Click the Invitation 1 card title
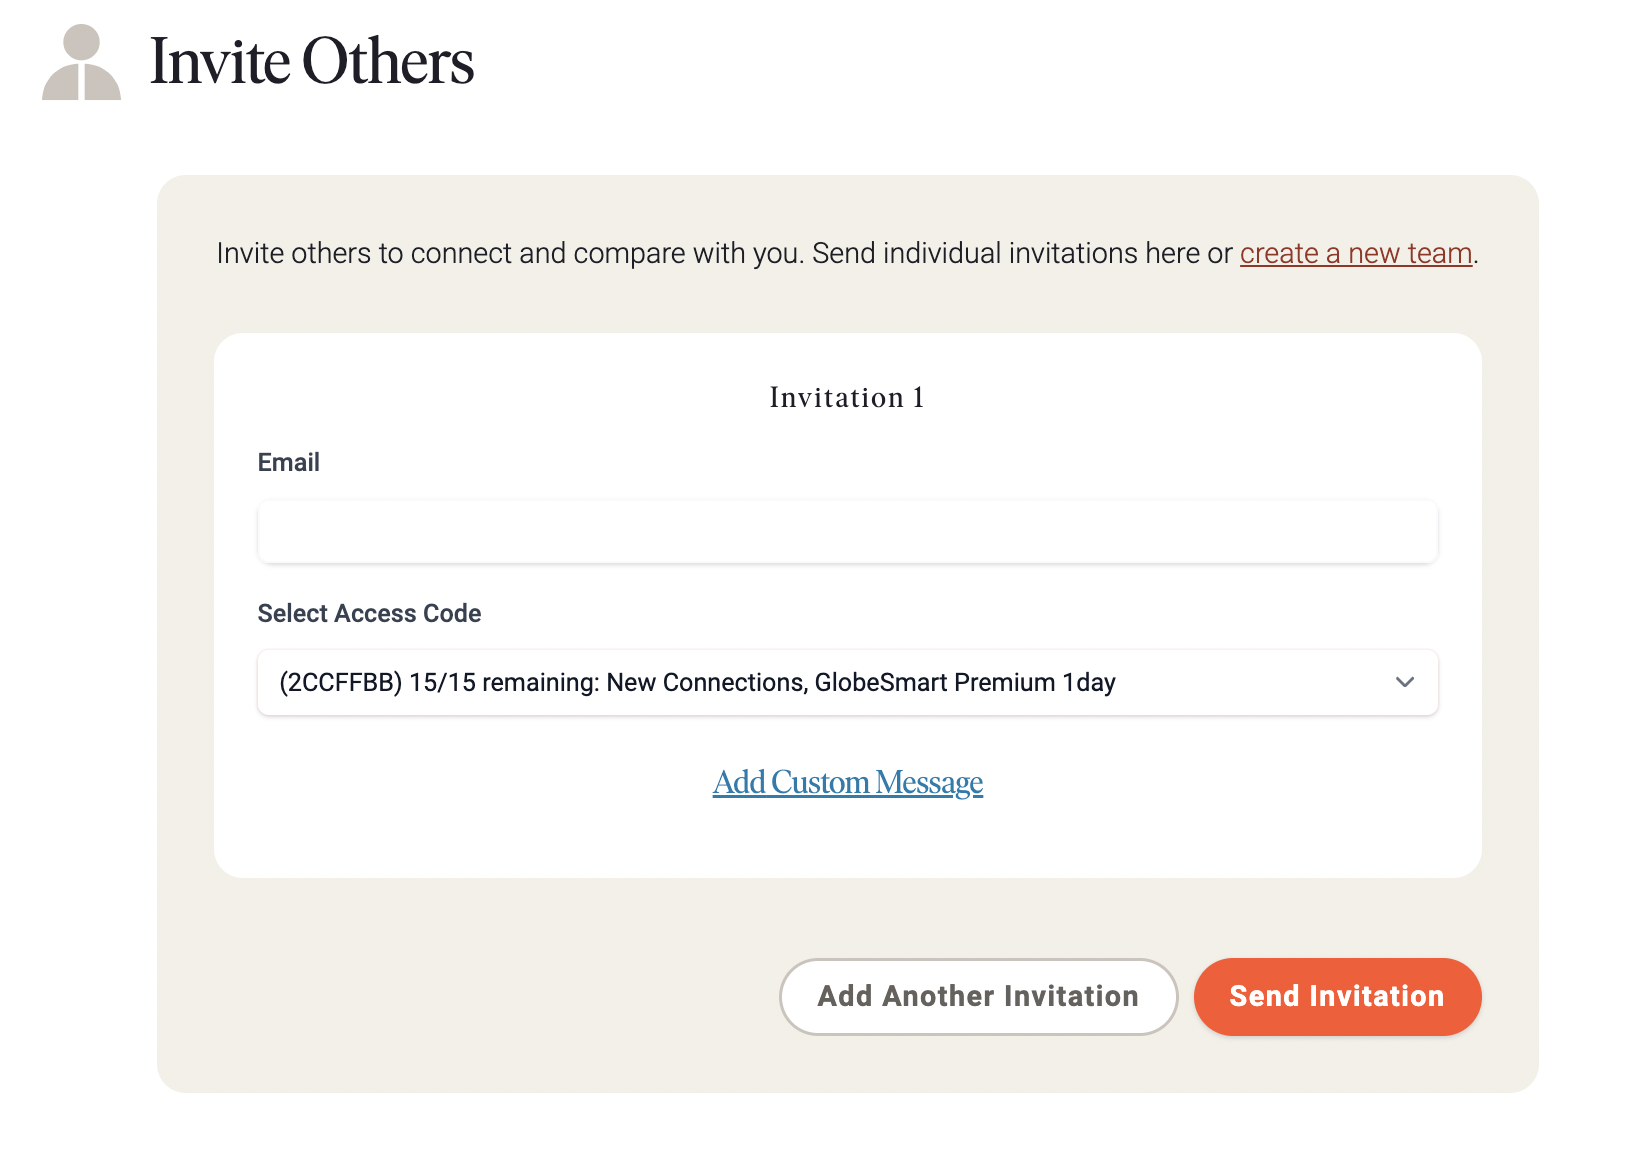1628x1164 pixels. click(847, 398)
